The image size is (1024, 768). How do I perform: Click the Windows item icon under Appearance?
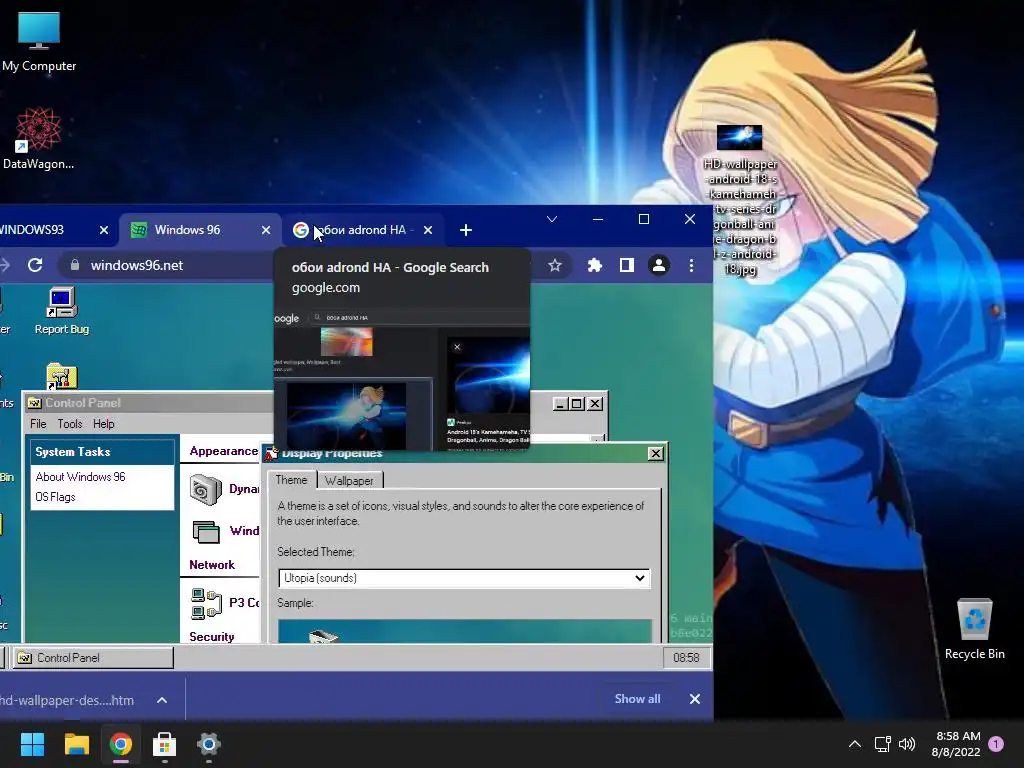pos(206,532)
